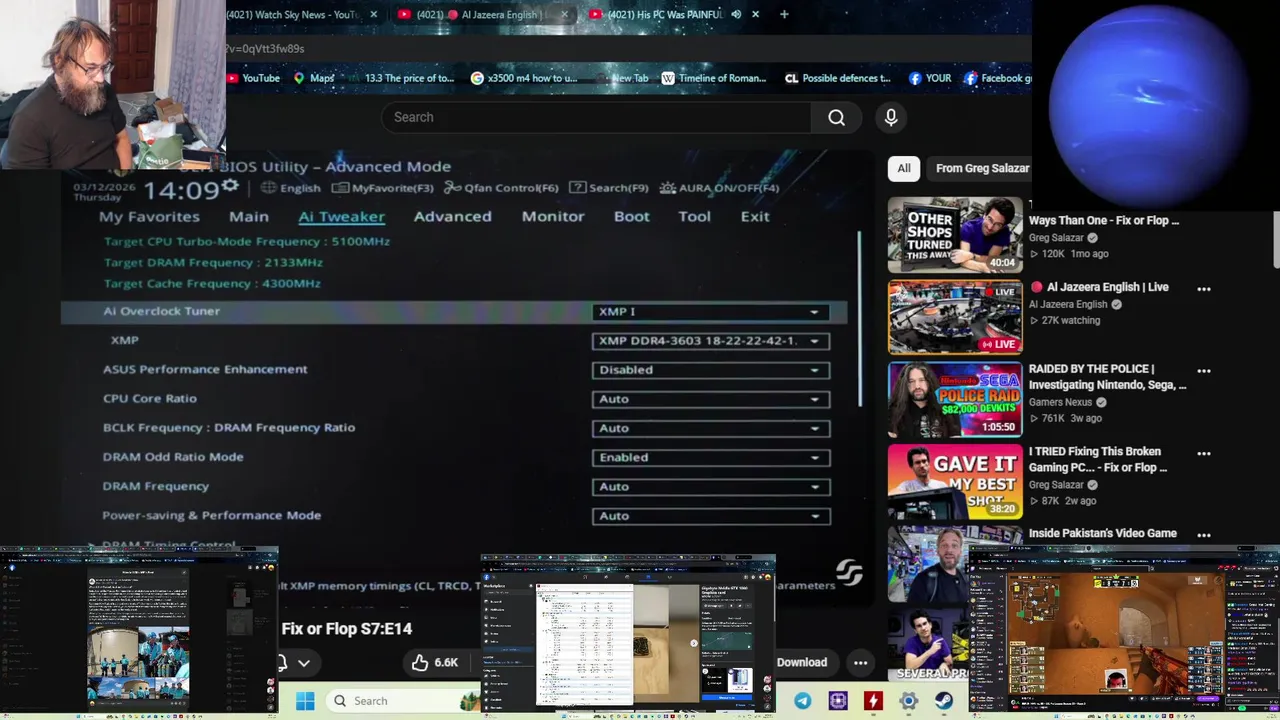Open the x3500 m4 Google bookmark

[x=523, y=78]
